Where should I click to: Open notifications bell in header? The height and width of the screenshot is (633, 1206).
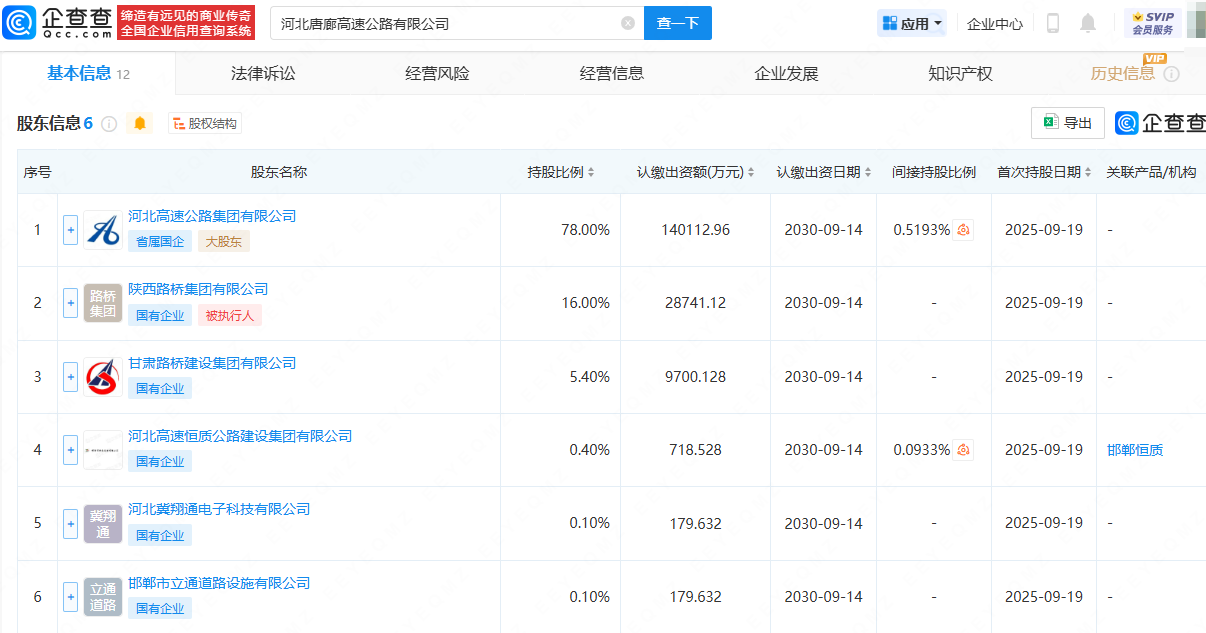(1088, 23)
